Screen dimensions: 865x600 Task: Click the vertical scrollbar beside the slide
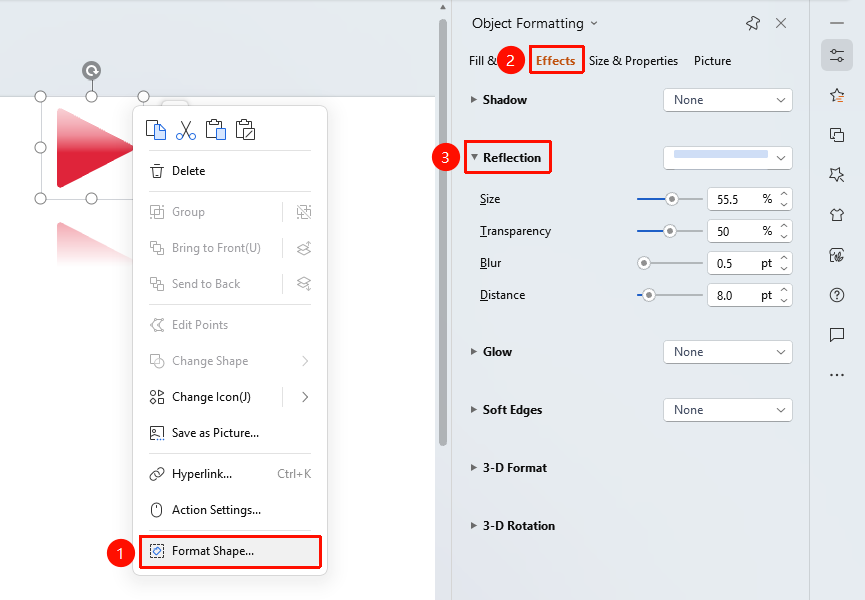(x=442, y=232)
